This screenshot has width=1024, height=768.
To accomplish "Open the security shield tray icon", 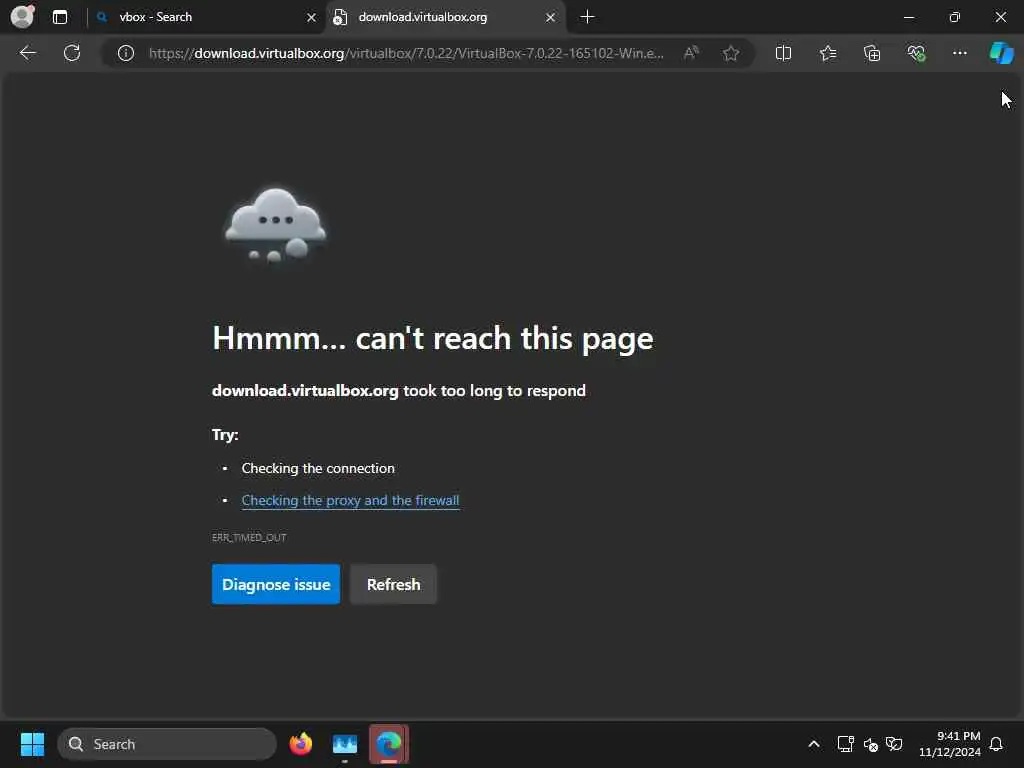I will click(x=894, y=744).
